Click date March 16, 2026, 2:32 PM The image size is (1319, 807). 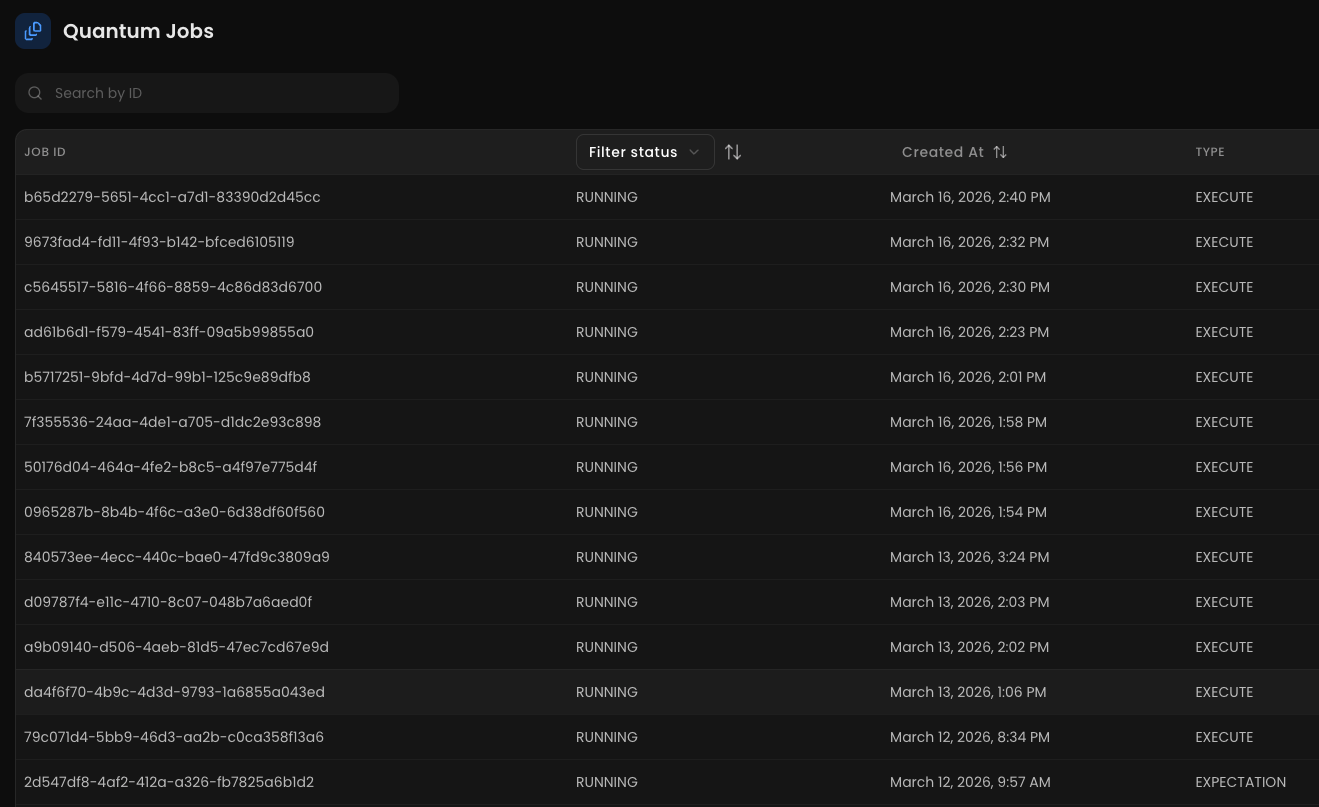click(970, 242)
